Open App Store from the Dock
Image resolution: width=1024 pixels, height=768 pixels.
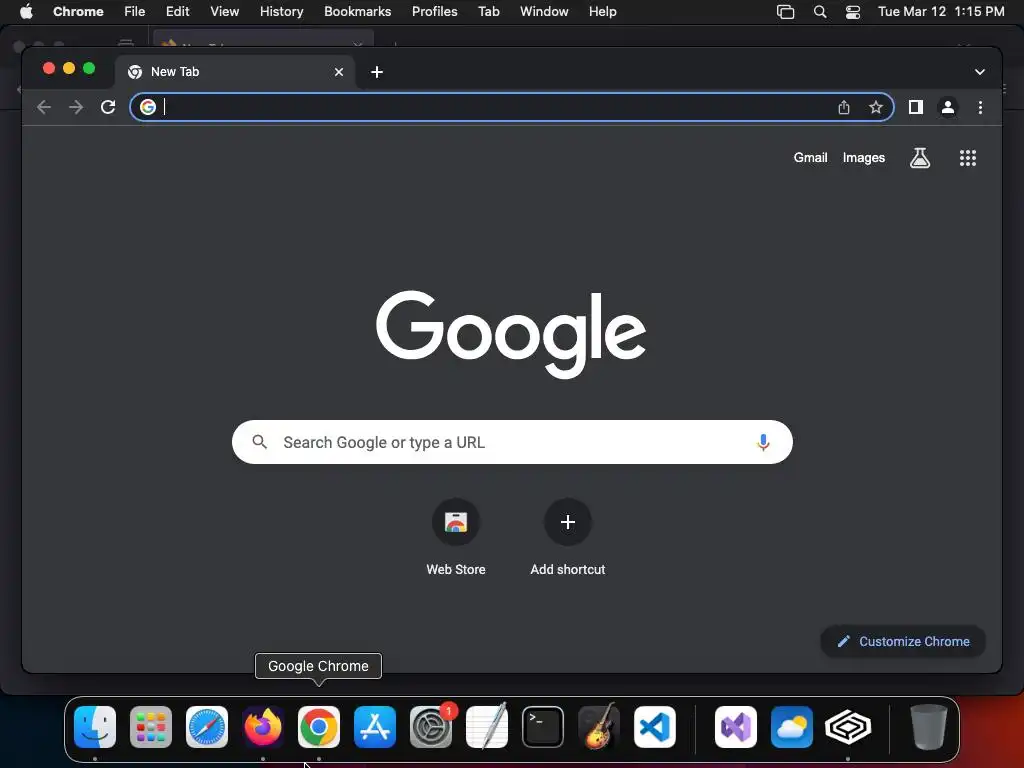375,726
